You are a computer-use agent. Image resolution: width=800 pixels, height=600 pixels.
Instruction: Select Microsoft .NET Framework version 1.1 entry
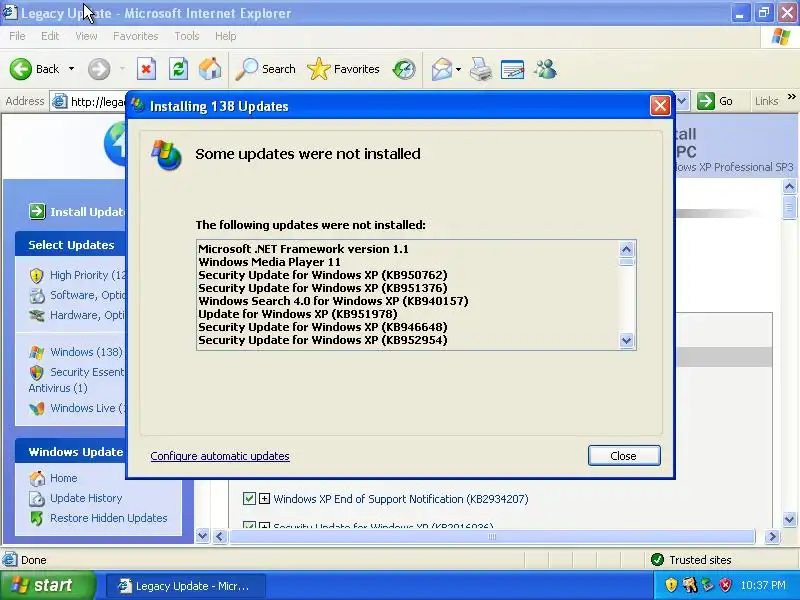(x=304, y=249)
